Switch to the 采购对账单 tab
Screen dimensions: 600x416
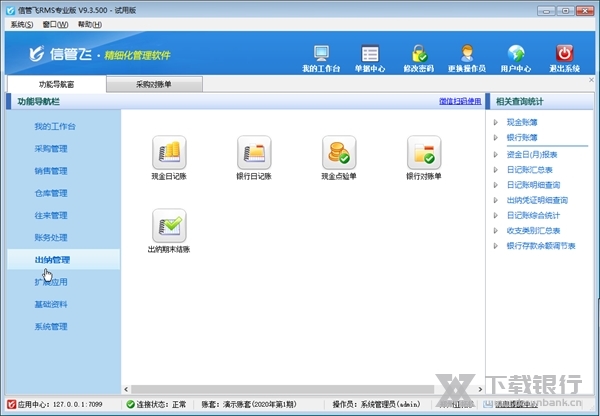154,84
